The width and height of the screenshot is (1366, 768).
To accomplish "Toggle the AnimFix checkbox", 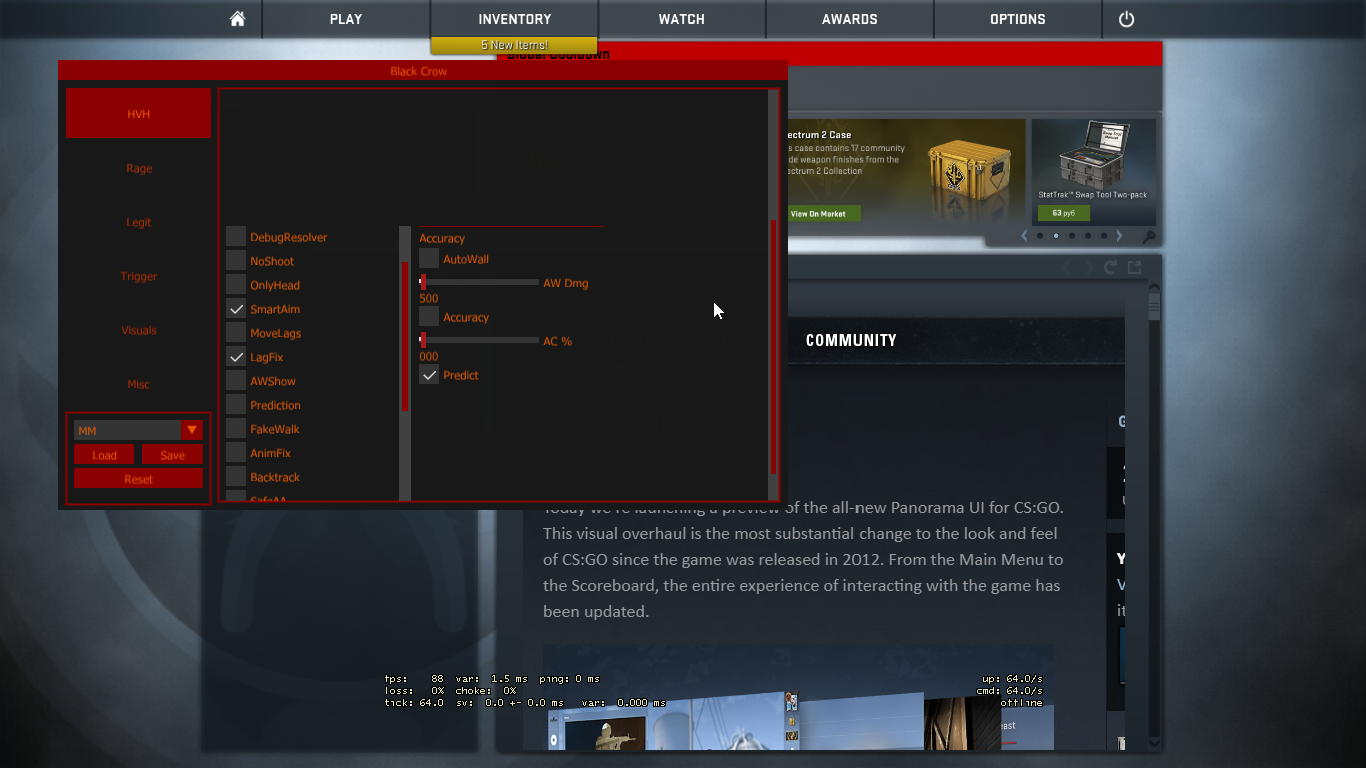I will [236, 453].
